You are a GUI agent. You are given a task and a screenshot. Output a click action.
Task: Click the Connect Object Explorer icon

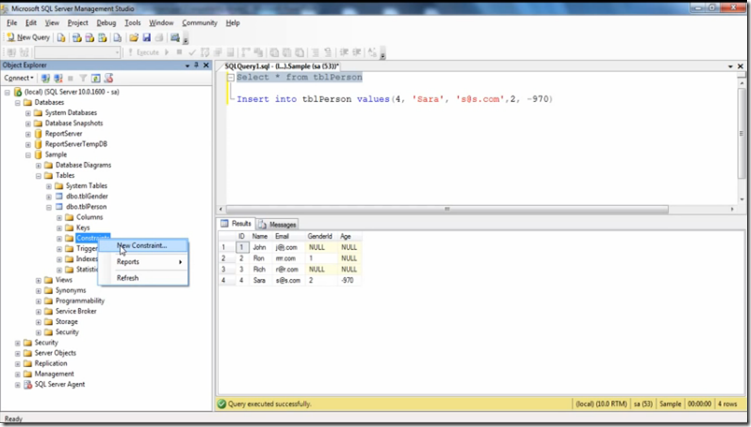point(46,78)
